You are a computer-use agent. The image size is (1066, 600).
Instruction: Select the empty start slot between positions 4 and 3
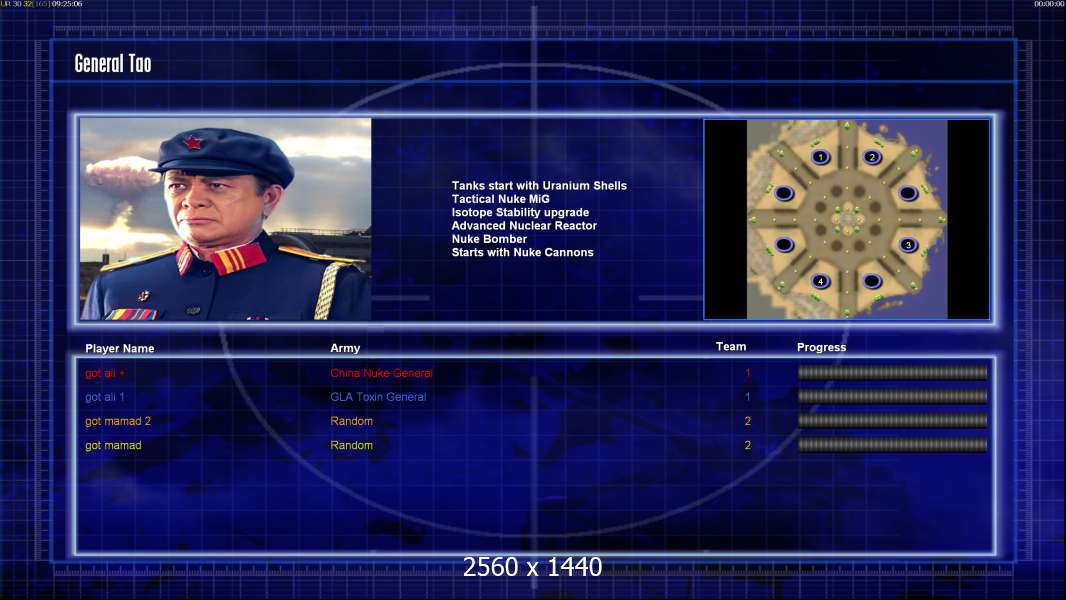point(872,280)
